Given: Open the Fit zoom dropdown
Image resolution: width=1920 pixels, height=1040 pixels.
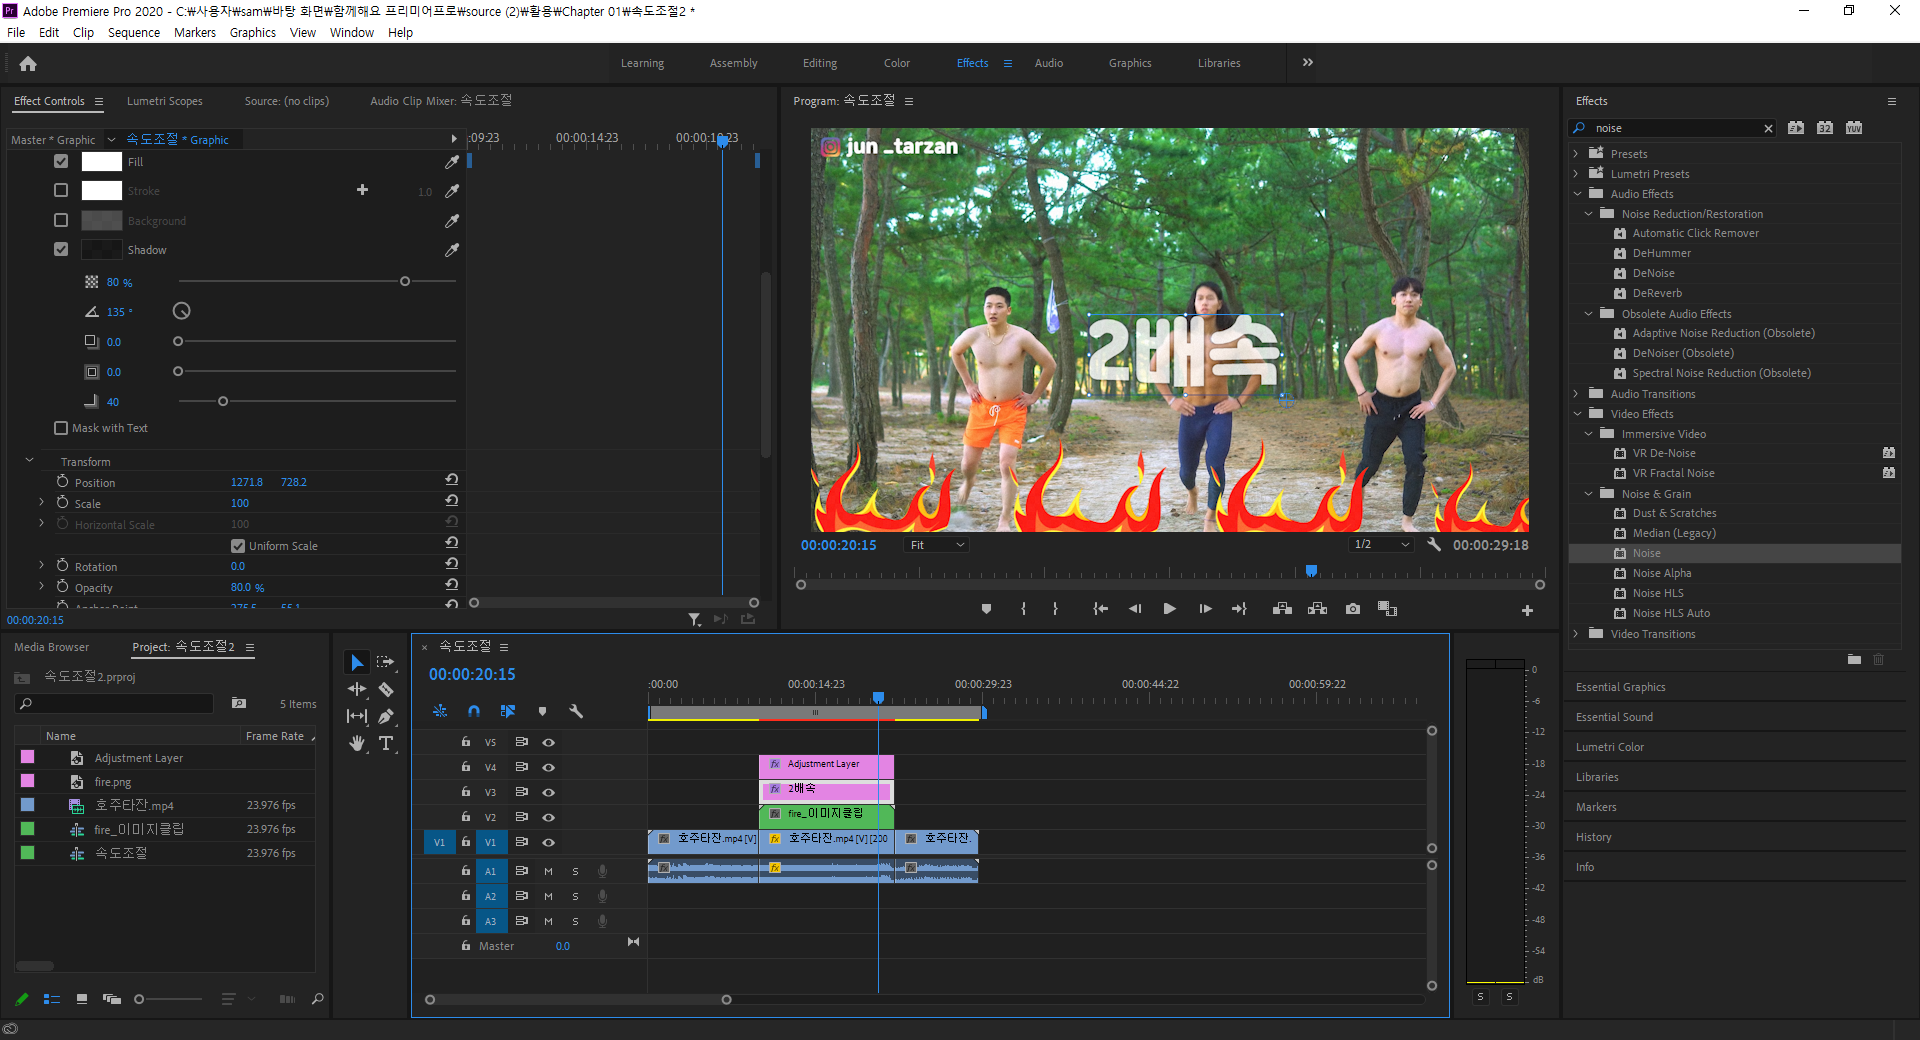Looking at the screenshot, I should pos(937,545).
